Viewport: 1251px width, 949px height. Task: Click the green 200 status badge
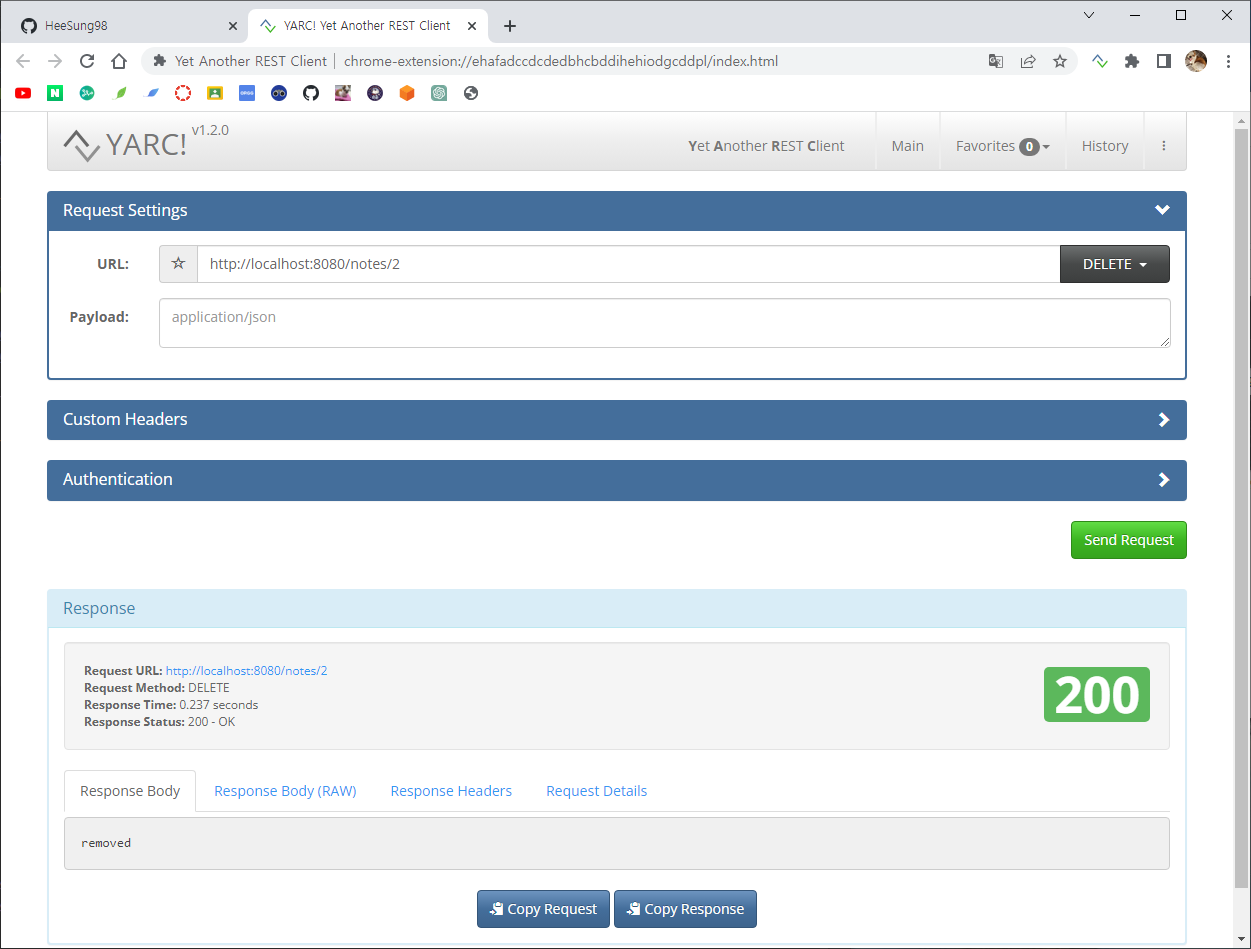coord(1097,695)
